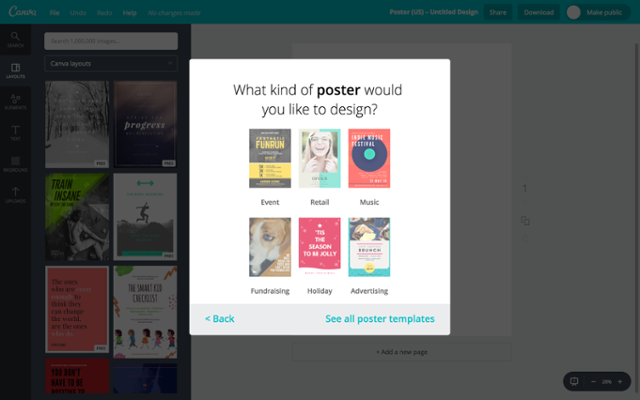Open the Uploads panel icon

click(15, 195)
